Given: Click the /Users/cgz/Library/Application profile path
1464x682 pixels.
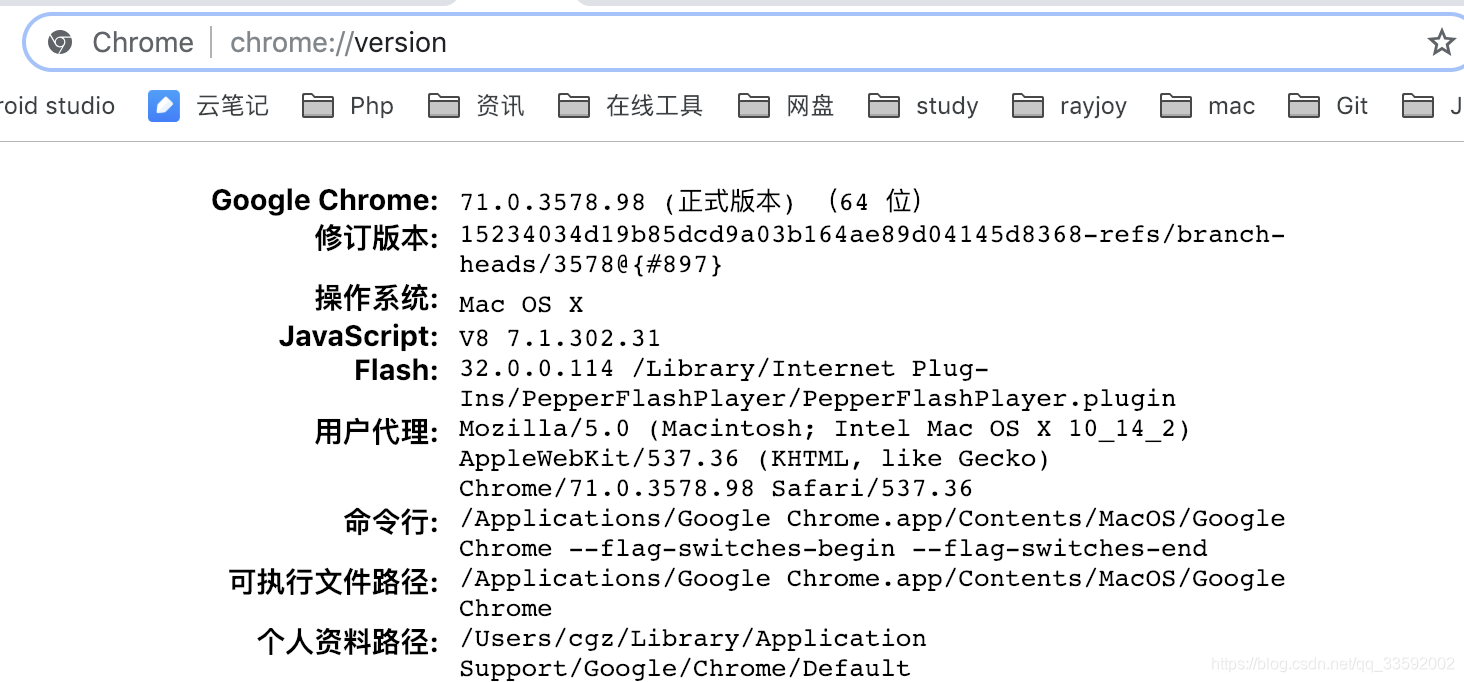Looking at the screenshot, I should (x=693, y=639).
